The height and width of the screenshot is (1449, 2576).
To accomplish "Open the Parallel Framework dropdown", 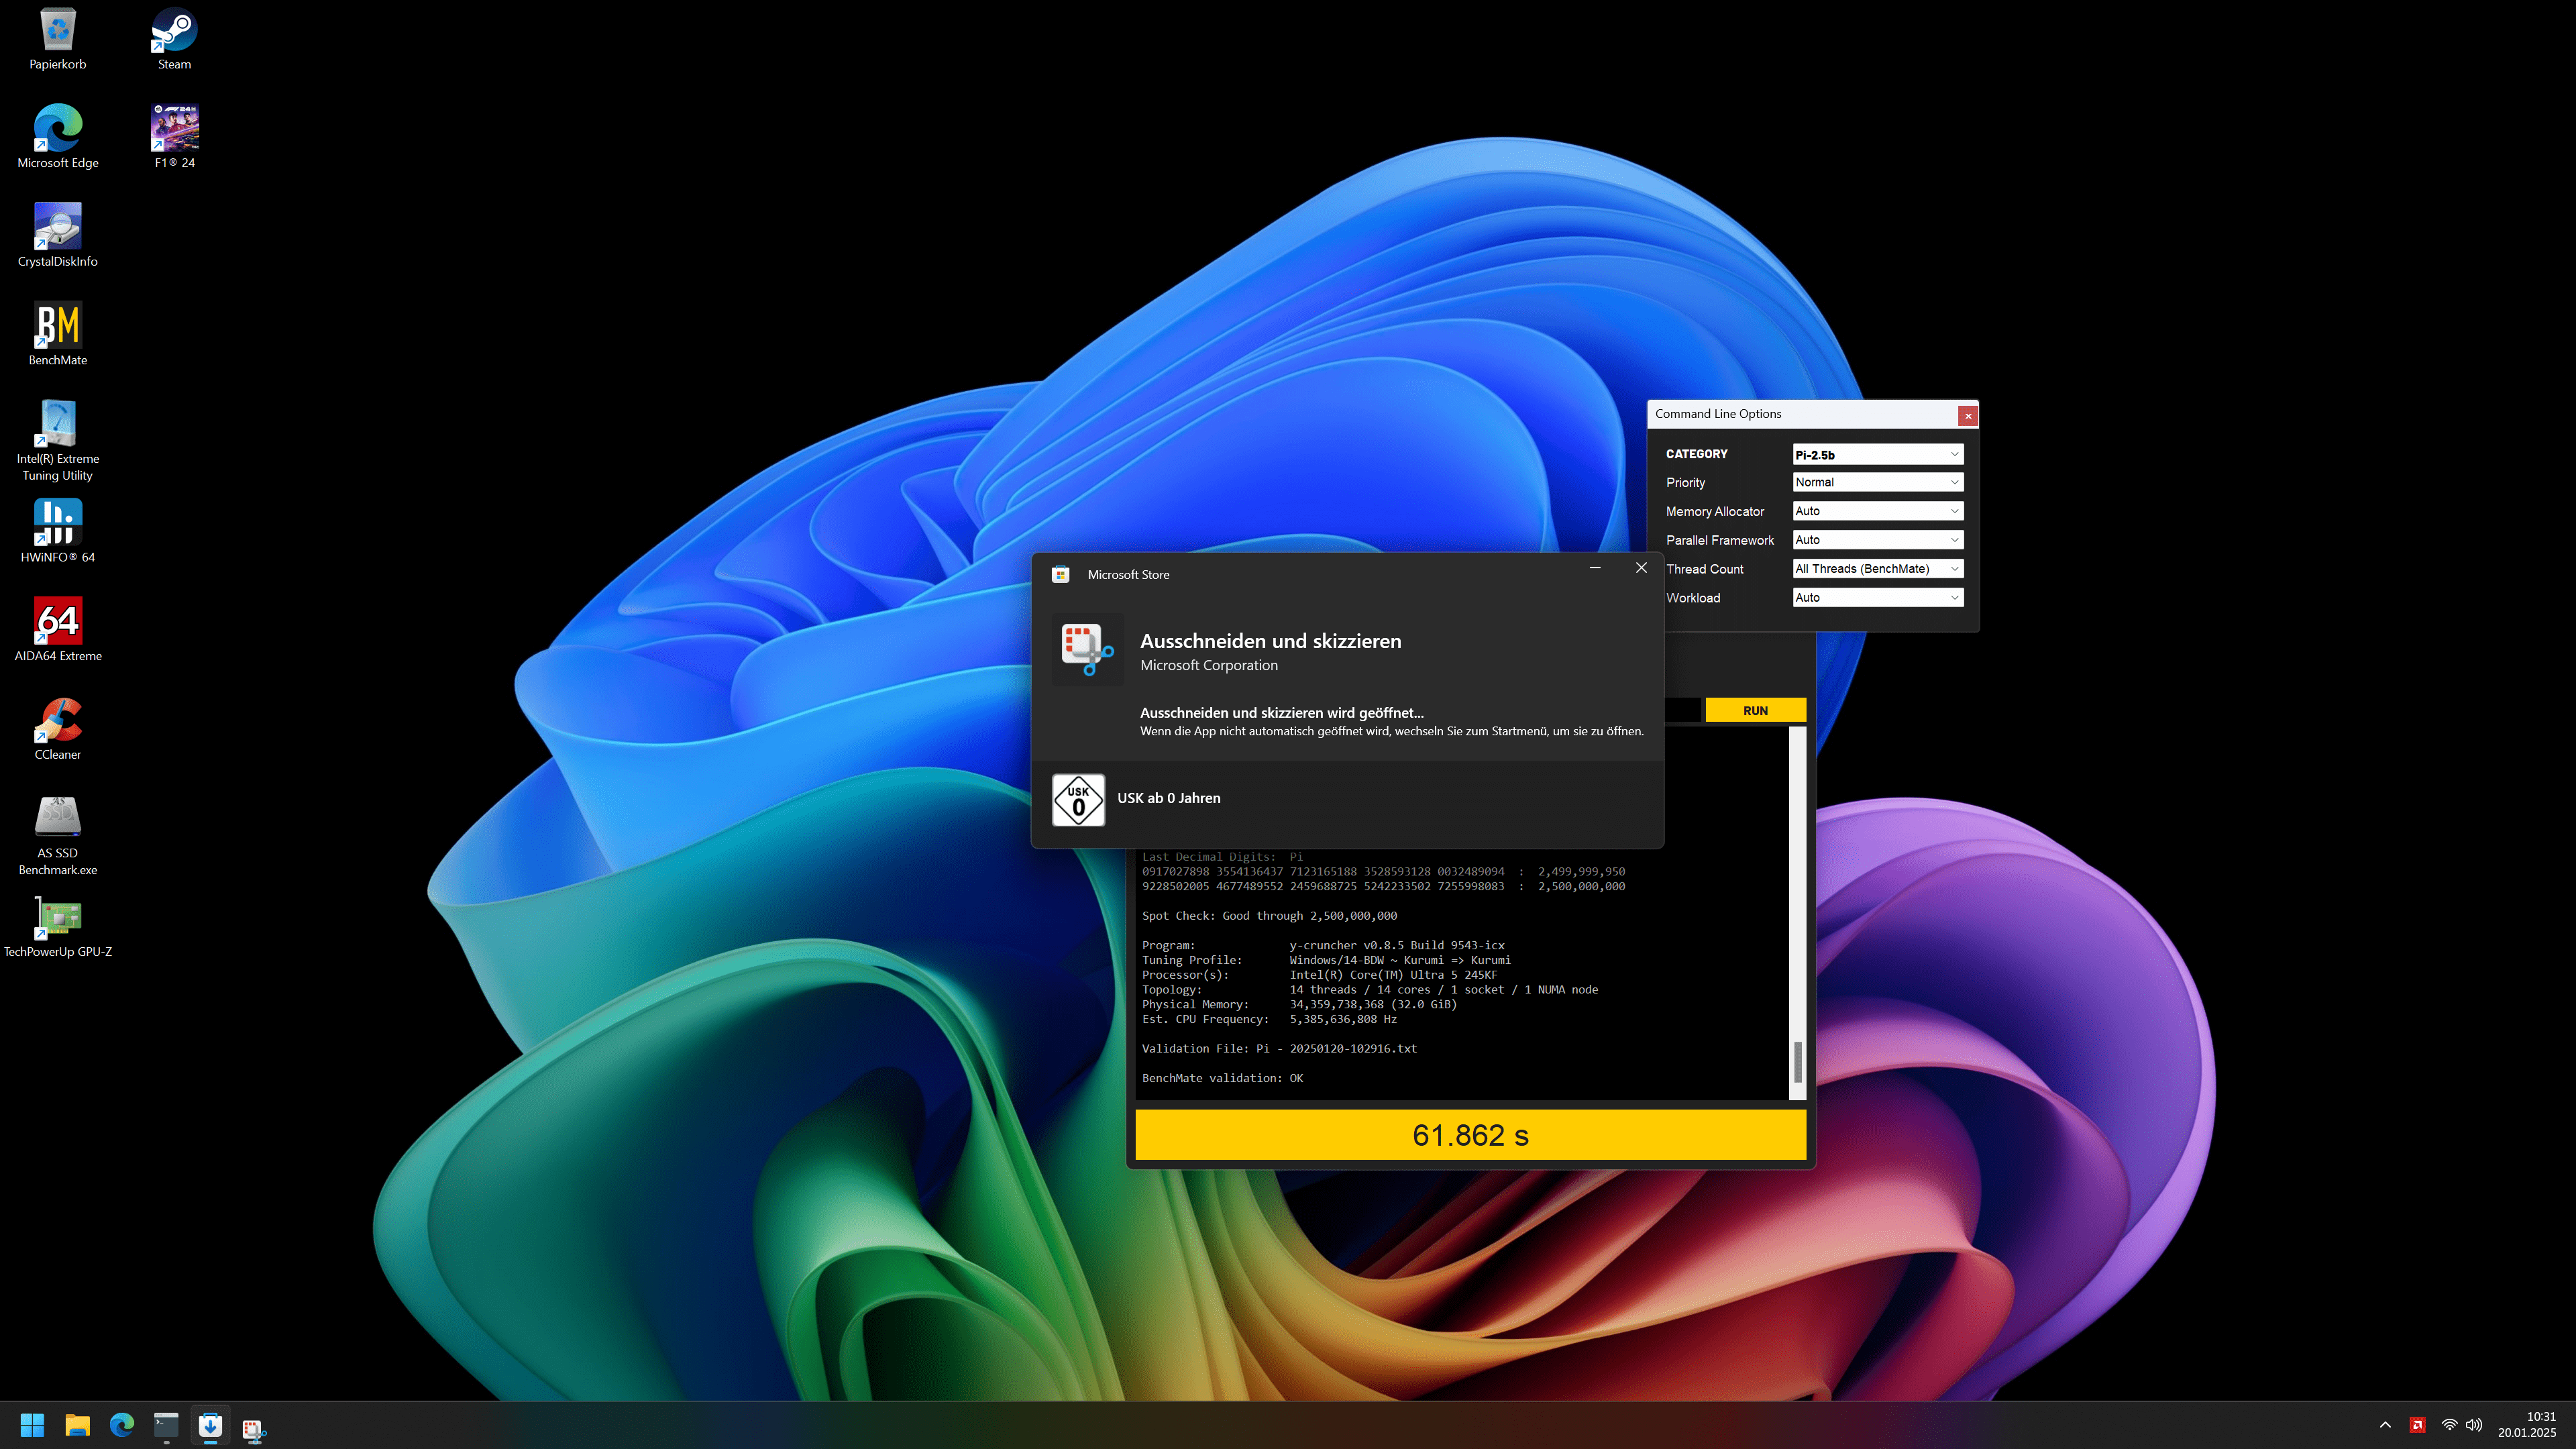I will pyautogui.click(x=1877, y=540).
